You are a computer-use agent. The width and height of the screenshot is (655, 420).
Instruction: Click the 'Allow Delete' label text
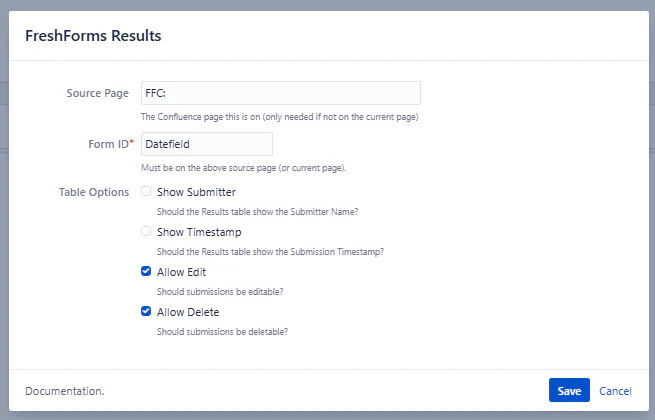tap(188, 312)
